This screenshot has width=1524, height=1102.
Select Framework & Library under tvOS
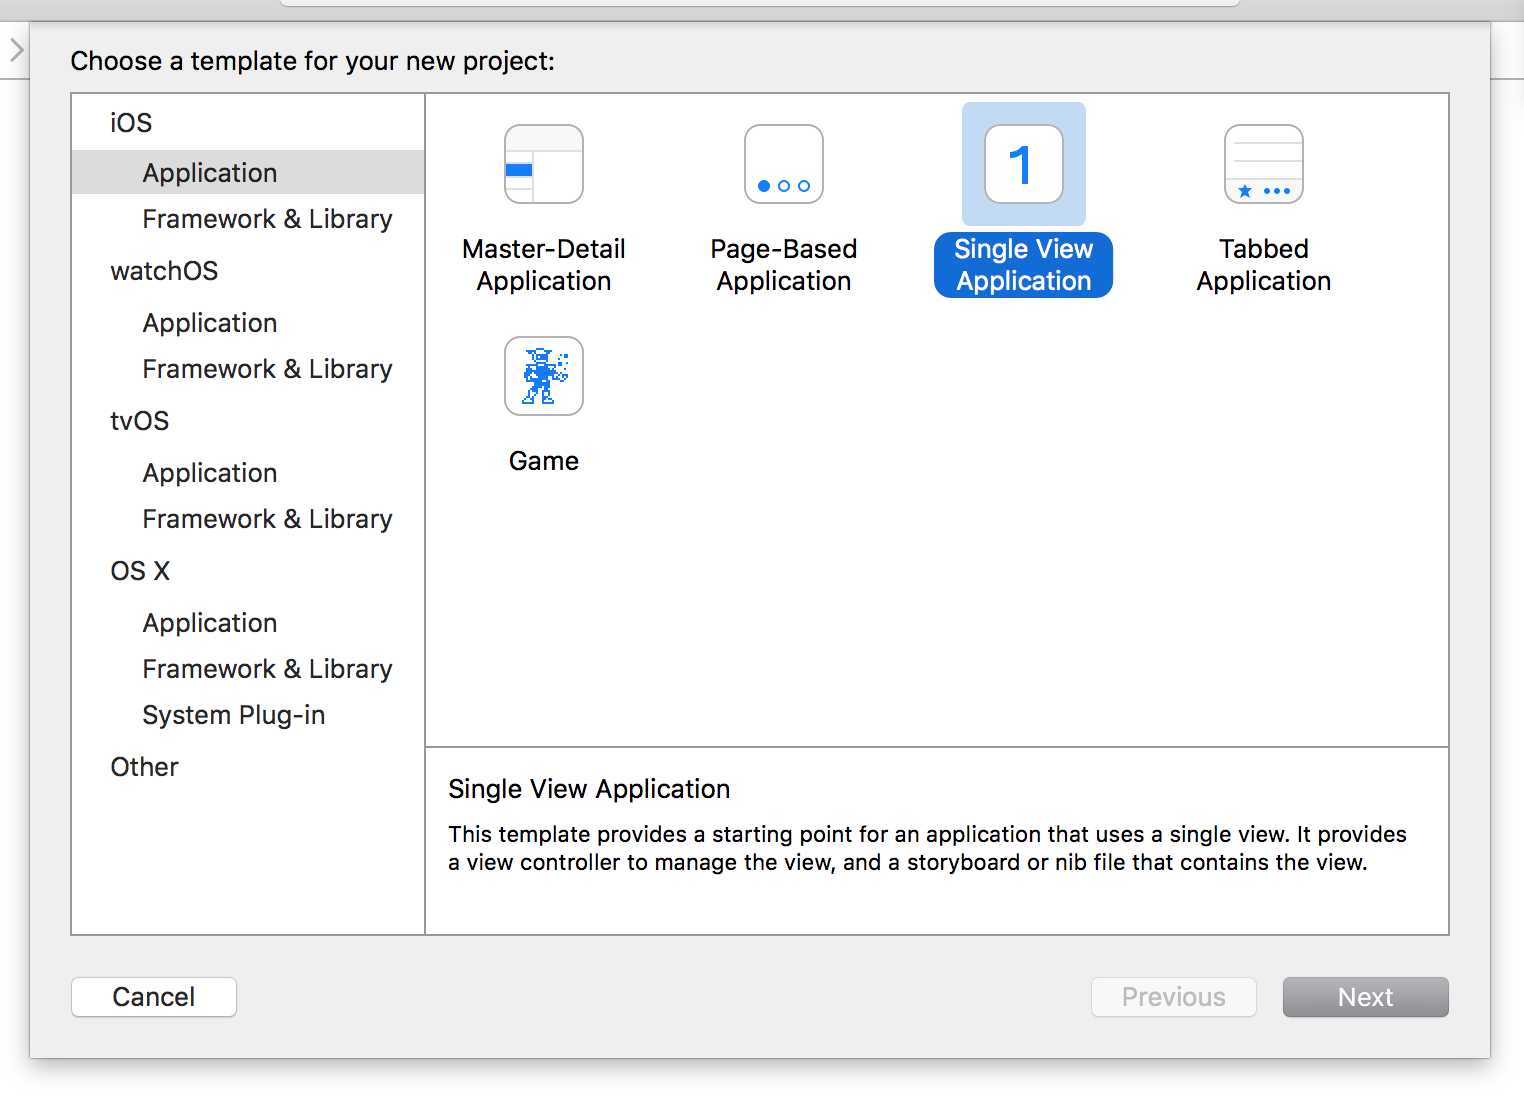pos(248,519)
